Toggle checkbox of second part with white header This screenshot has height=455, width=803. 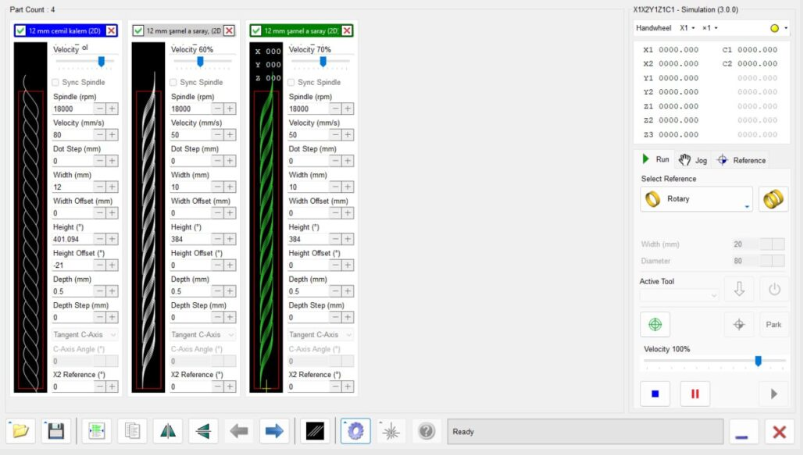pos(138,31)
